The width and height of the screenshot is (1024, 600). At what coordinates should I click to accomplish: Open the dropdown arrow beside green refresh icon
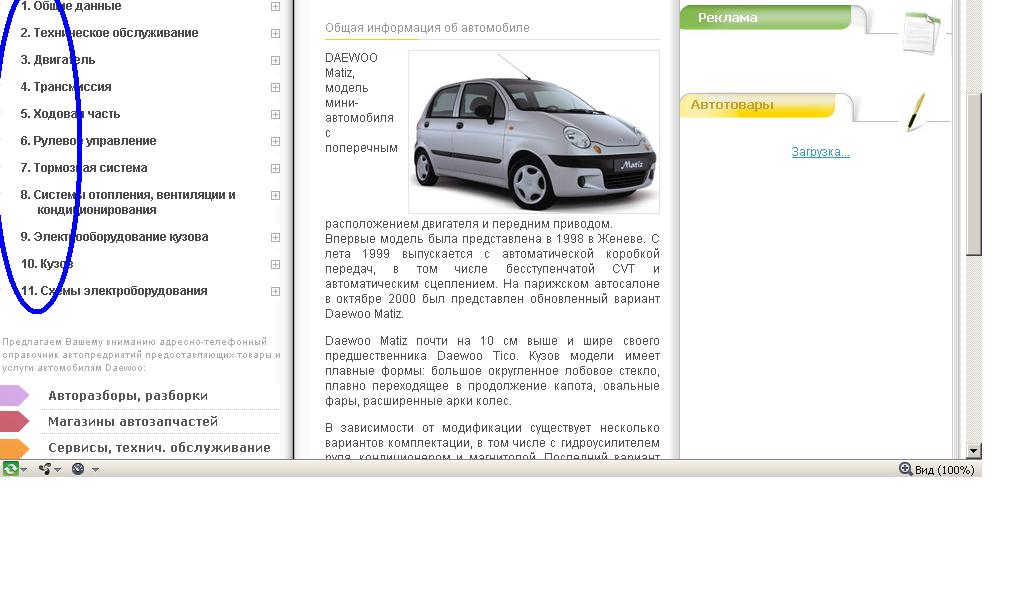point(24,469)
